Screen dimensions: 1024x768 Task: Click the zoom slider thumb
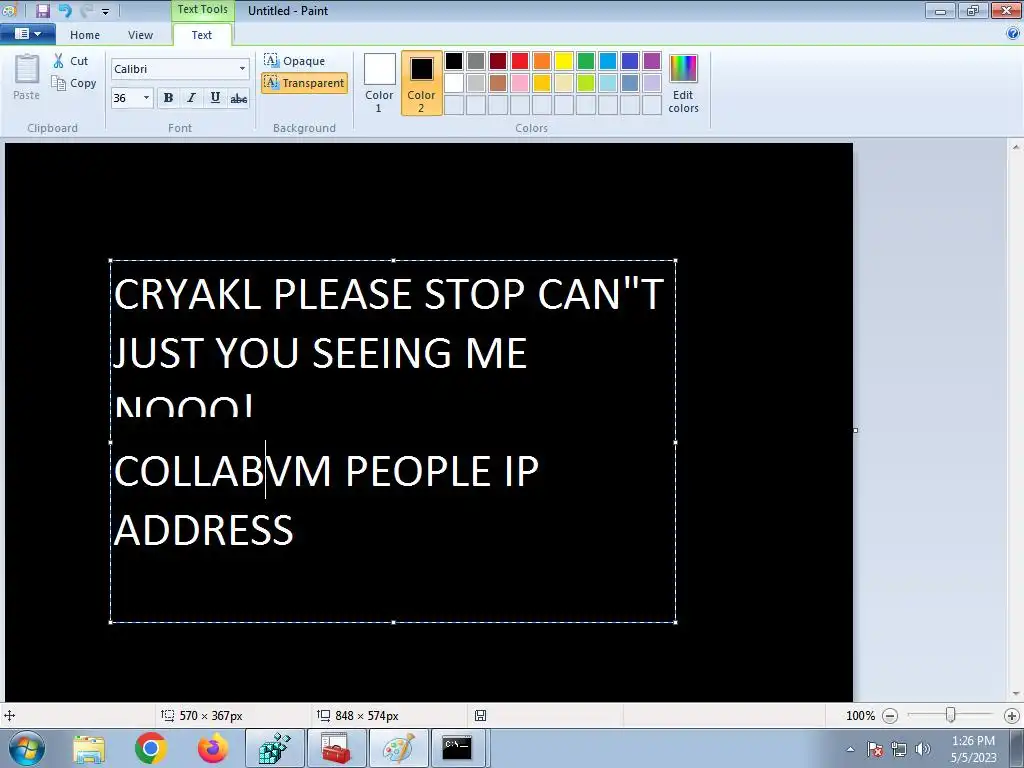(951, 716)
